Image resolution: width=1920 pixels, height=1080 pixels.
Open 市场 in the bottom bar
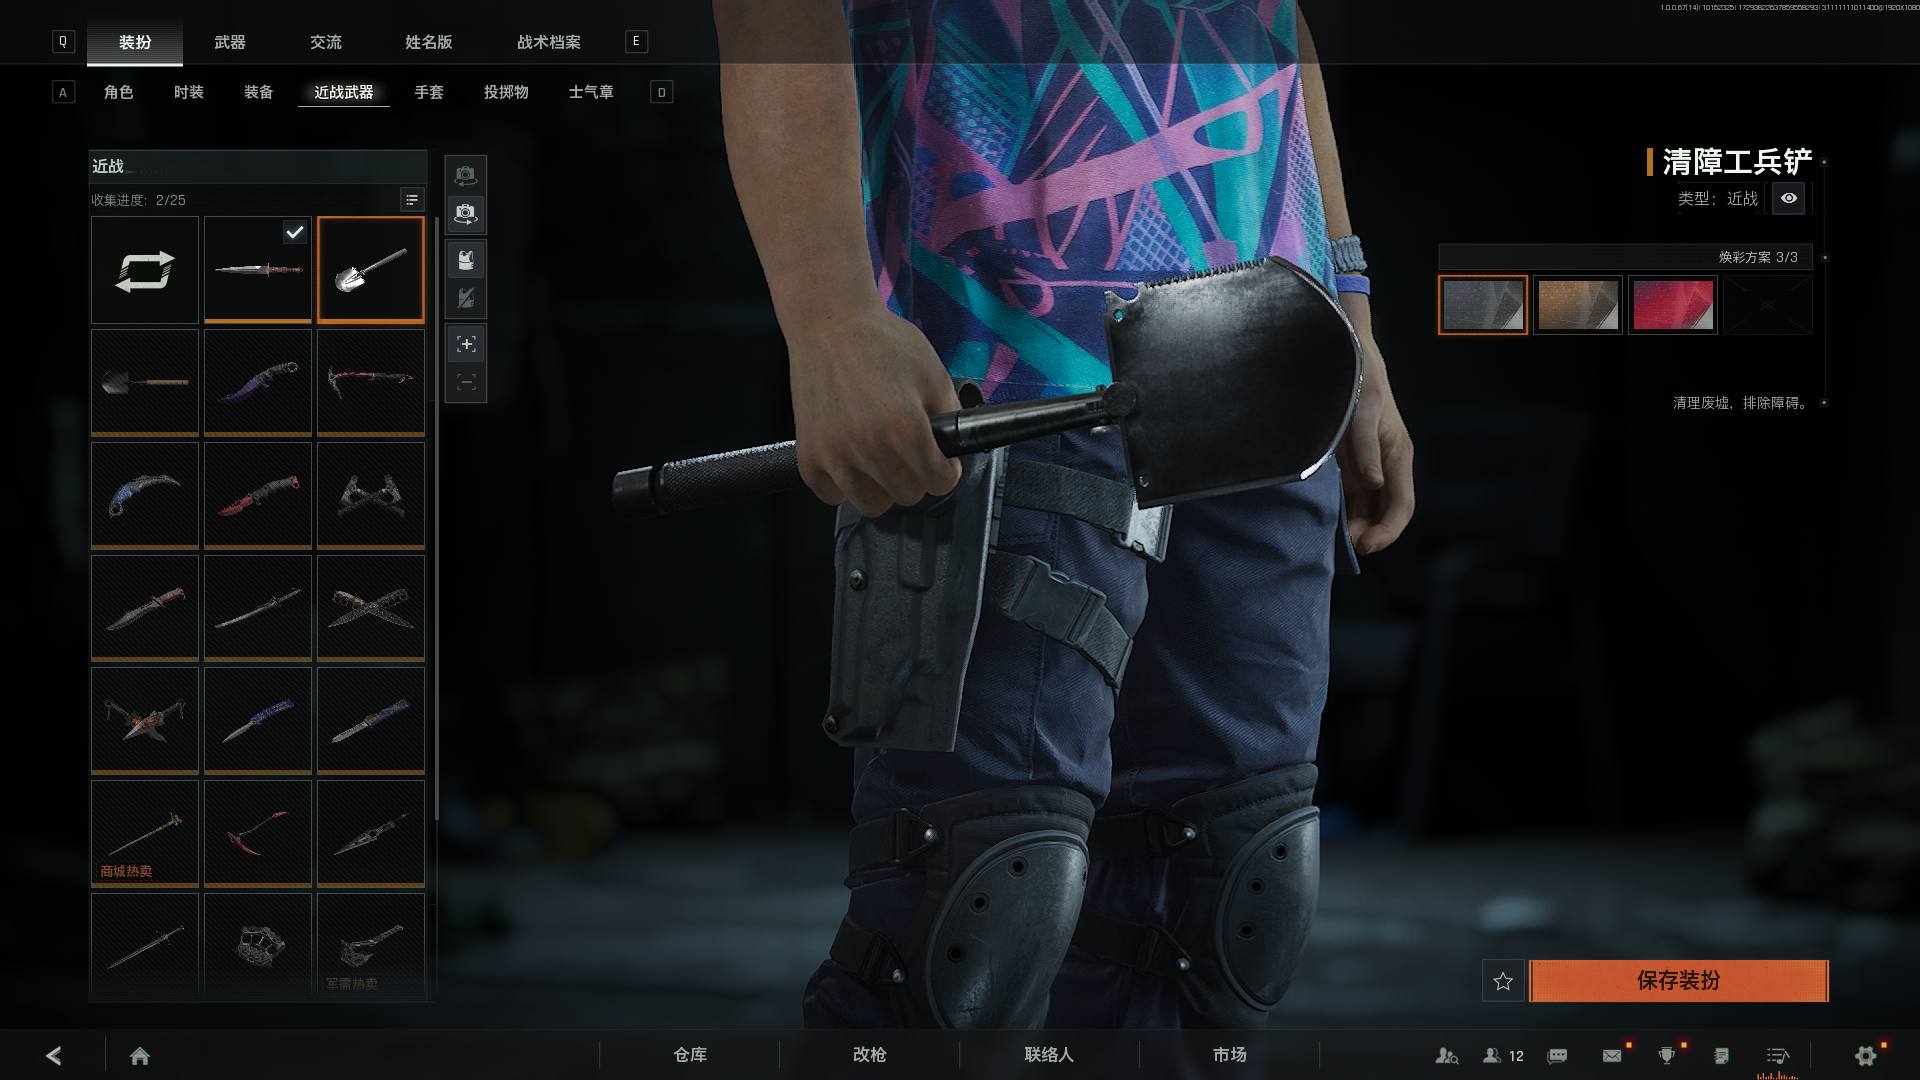coord(1230,1055)
